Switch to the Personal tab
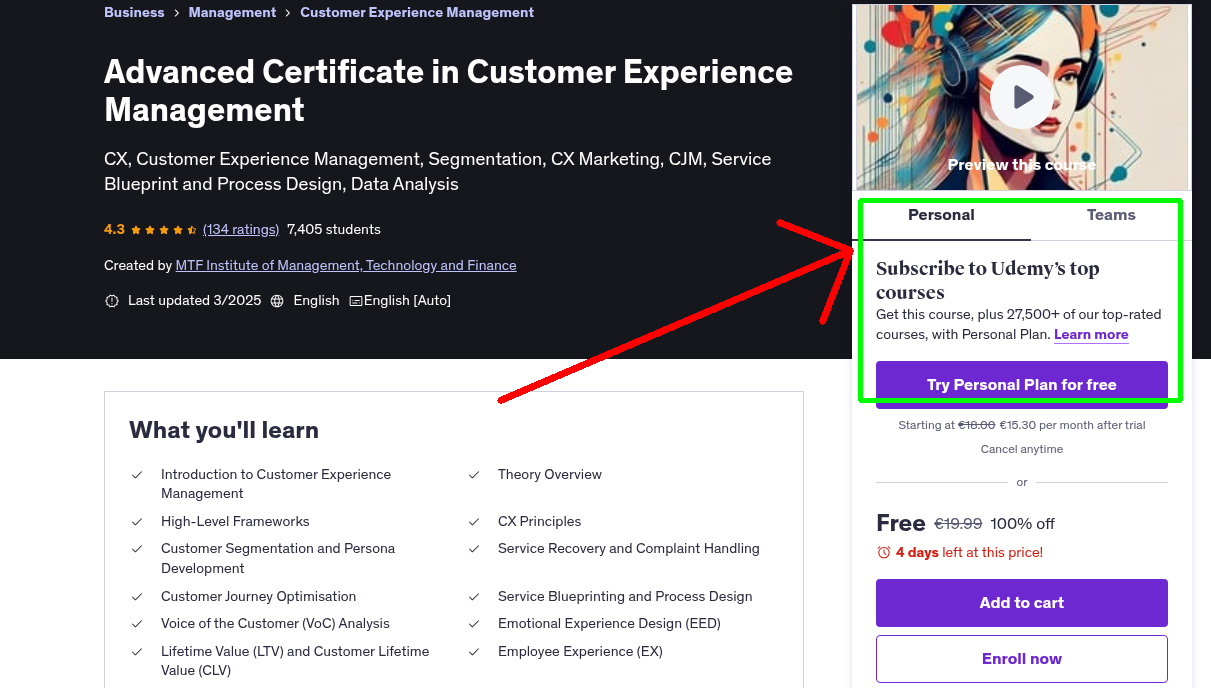1211x688 pixels. pyautogui.click(x=941, y=215)
